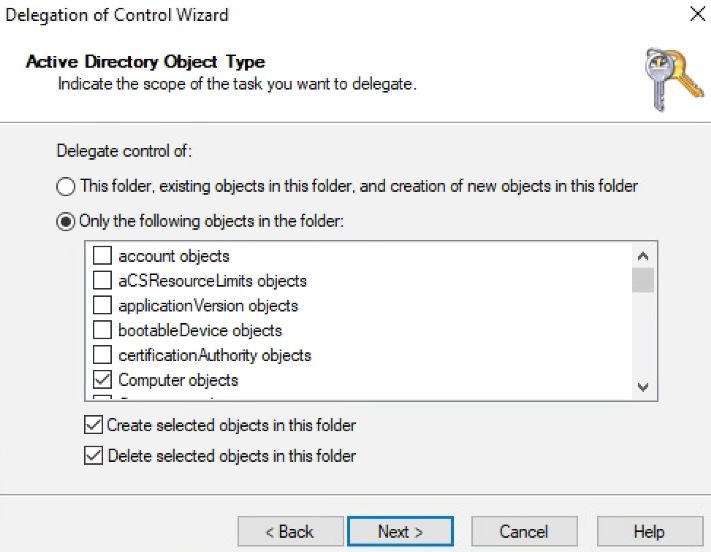Uncheck 'Delete selected objects in this folder'

click(x=93, y=455)
